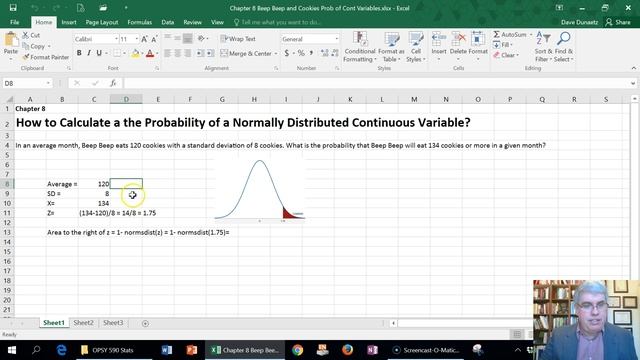Open Find & Select menu
The height and width of the screenshot is (360, 640).
564,47
